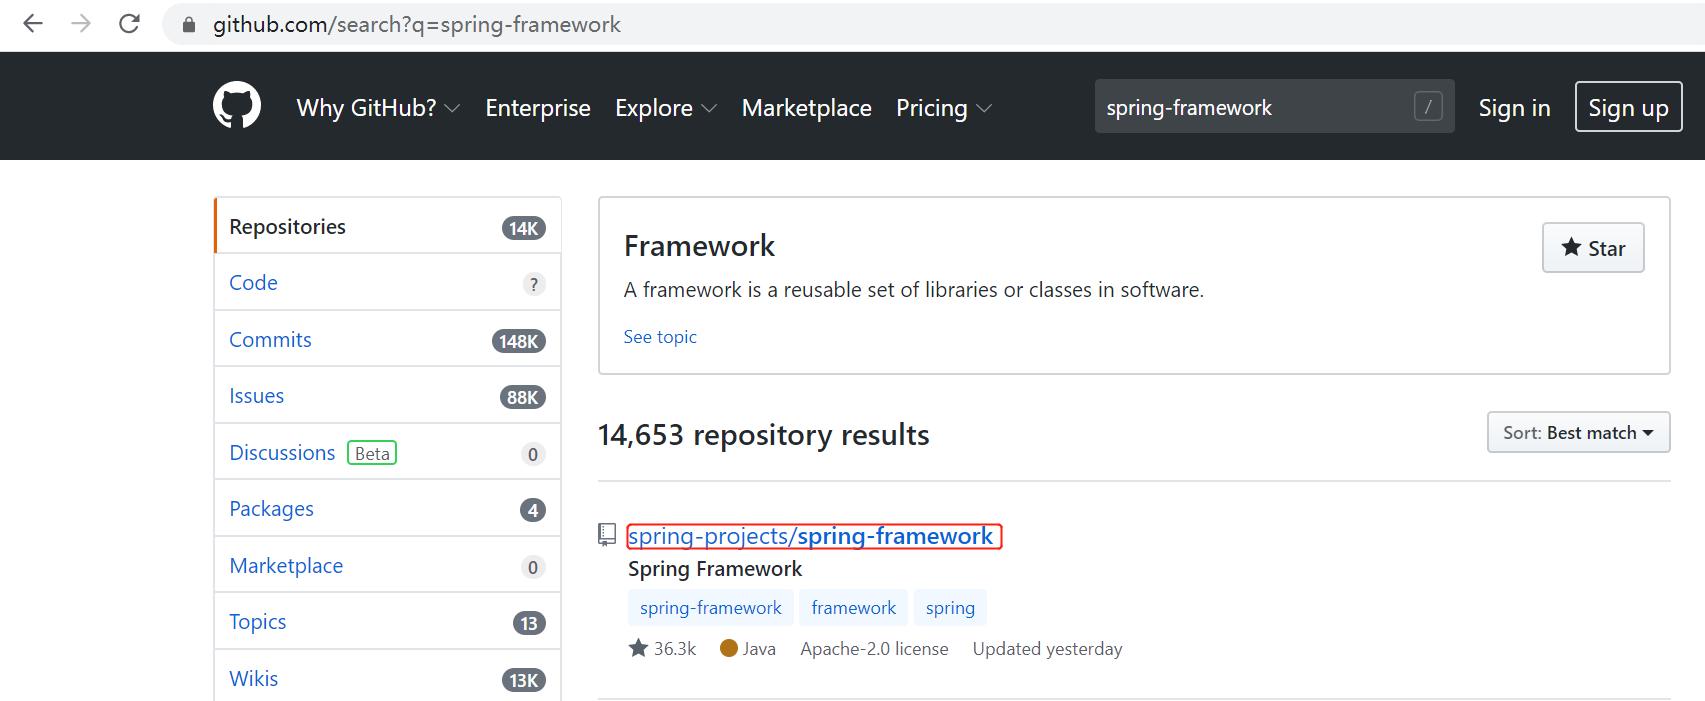The image size is (1705, 701).
Task: Follow the See topic link
Action: point(660,337)
